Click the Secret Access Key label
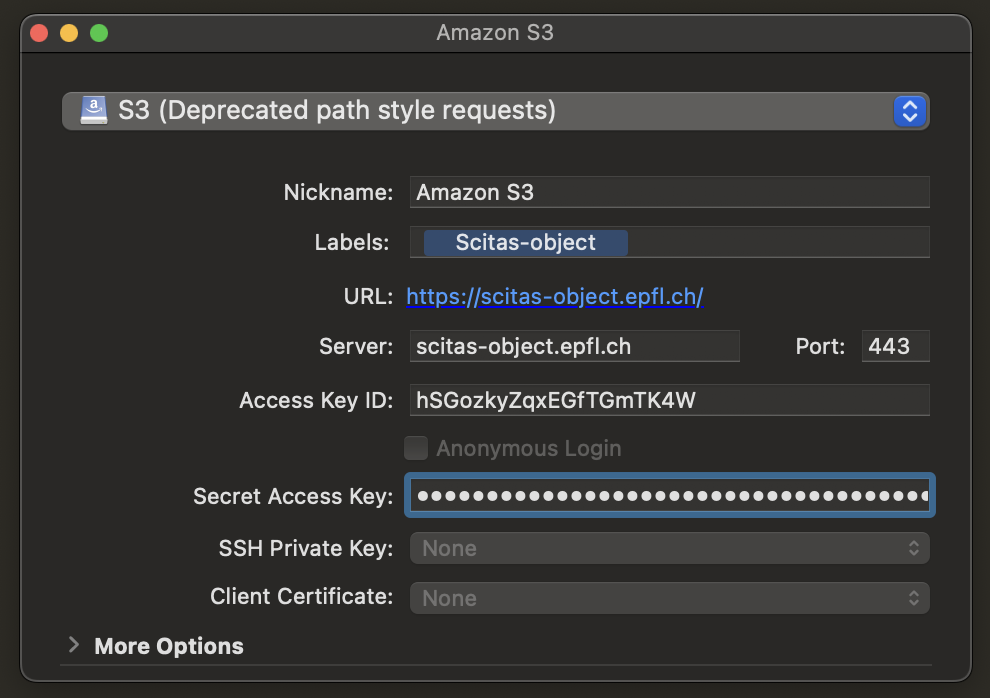The image size is (990, 698). tap(293, 497)
